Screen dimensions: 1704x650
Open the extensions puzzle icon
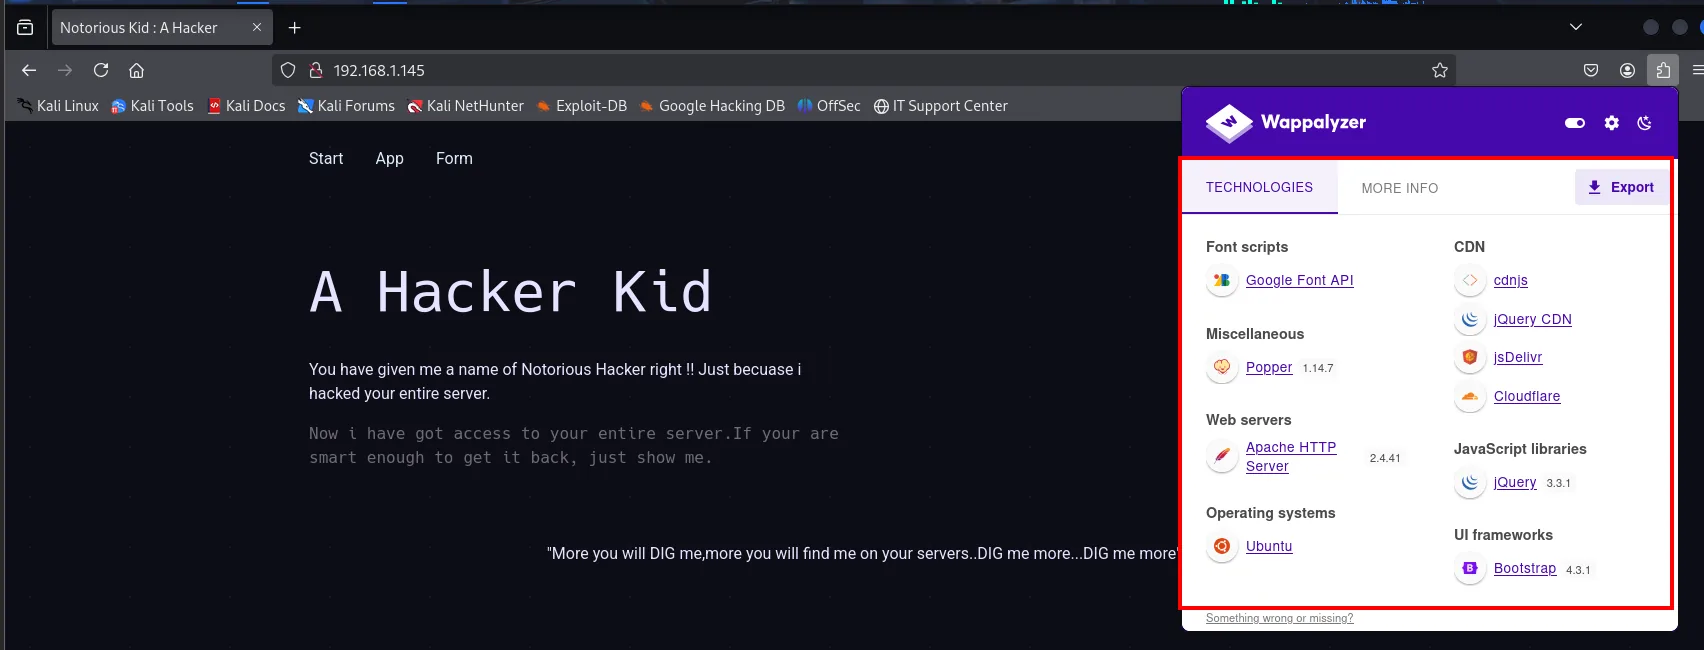point(1663,70)
